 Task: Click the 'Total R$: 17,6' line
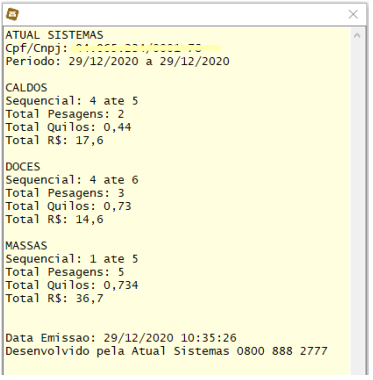(55, 140)
